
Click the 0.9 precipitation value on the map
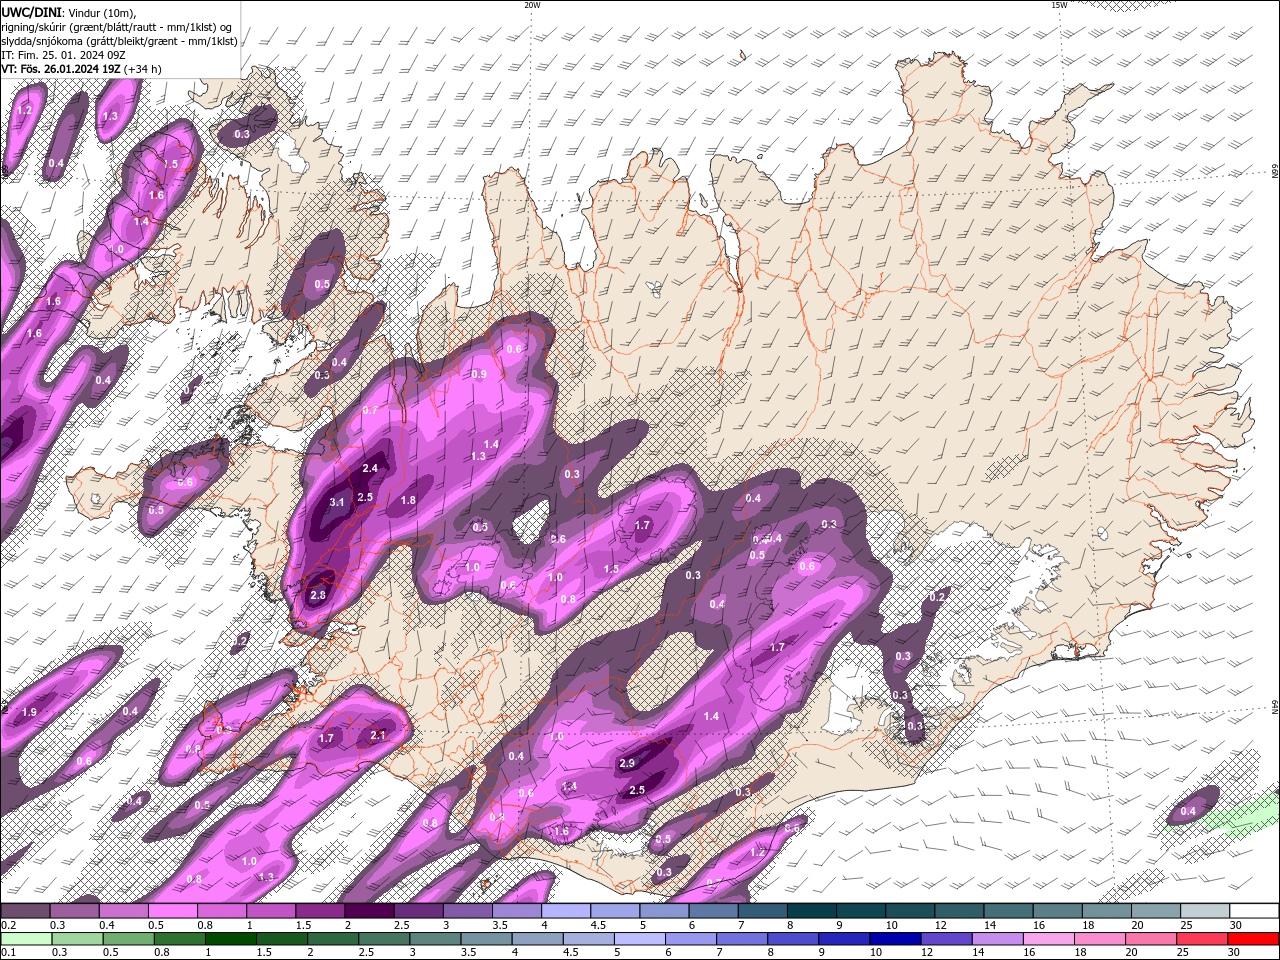[479, 375]
